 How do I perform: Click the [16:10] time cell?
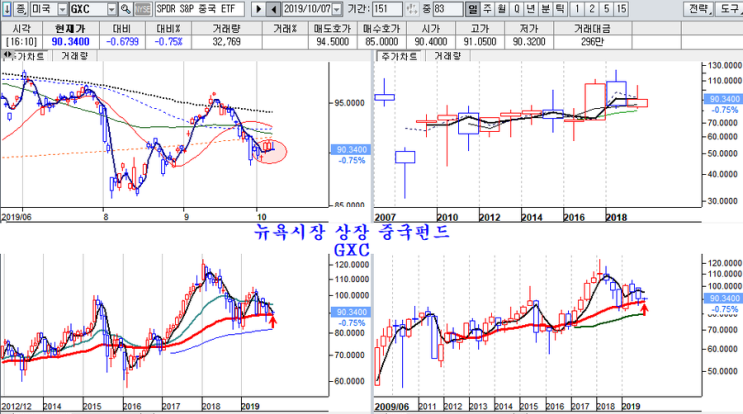coord(22,42)
